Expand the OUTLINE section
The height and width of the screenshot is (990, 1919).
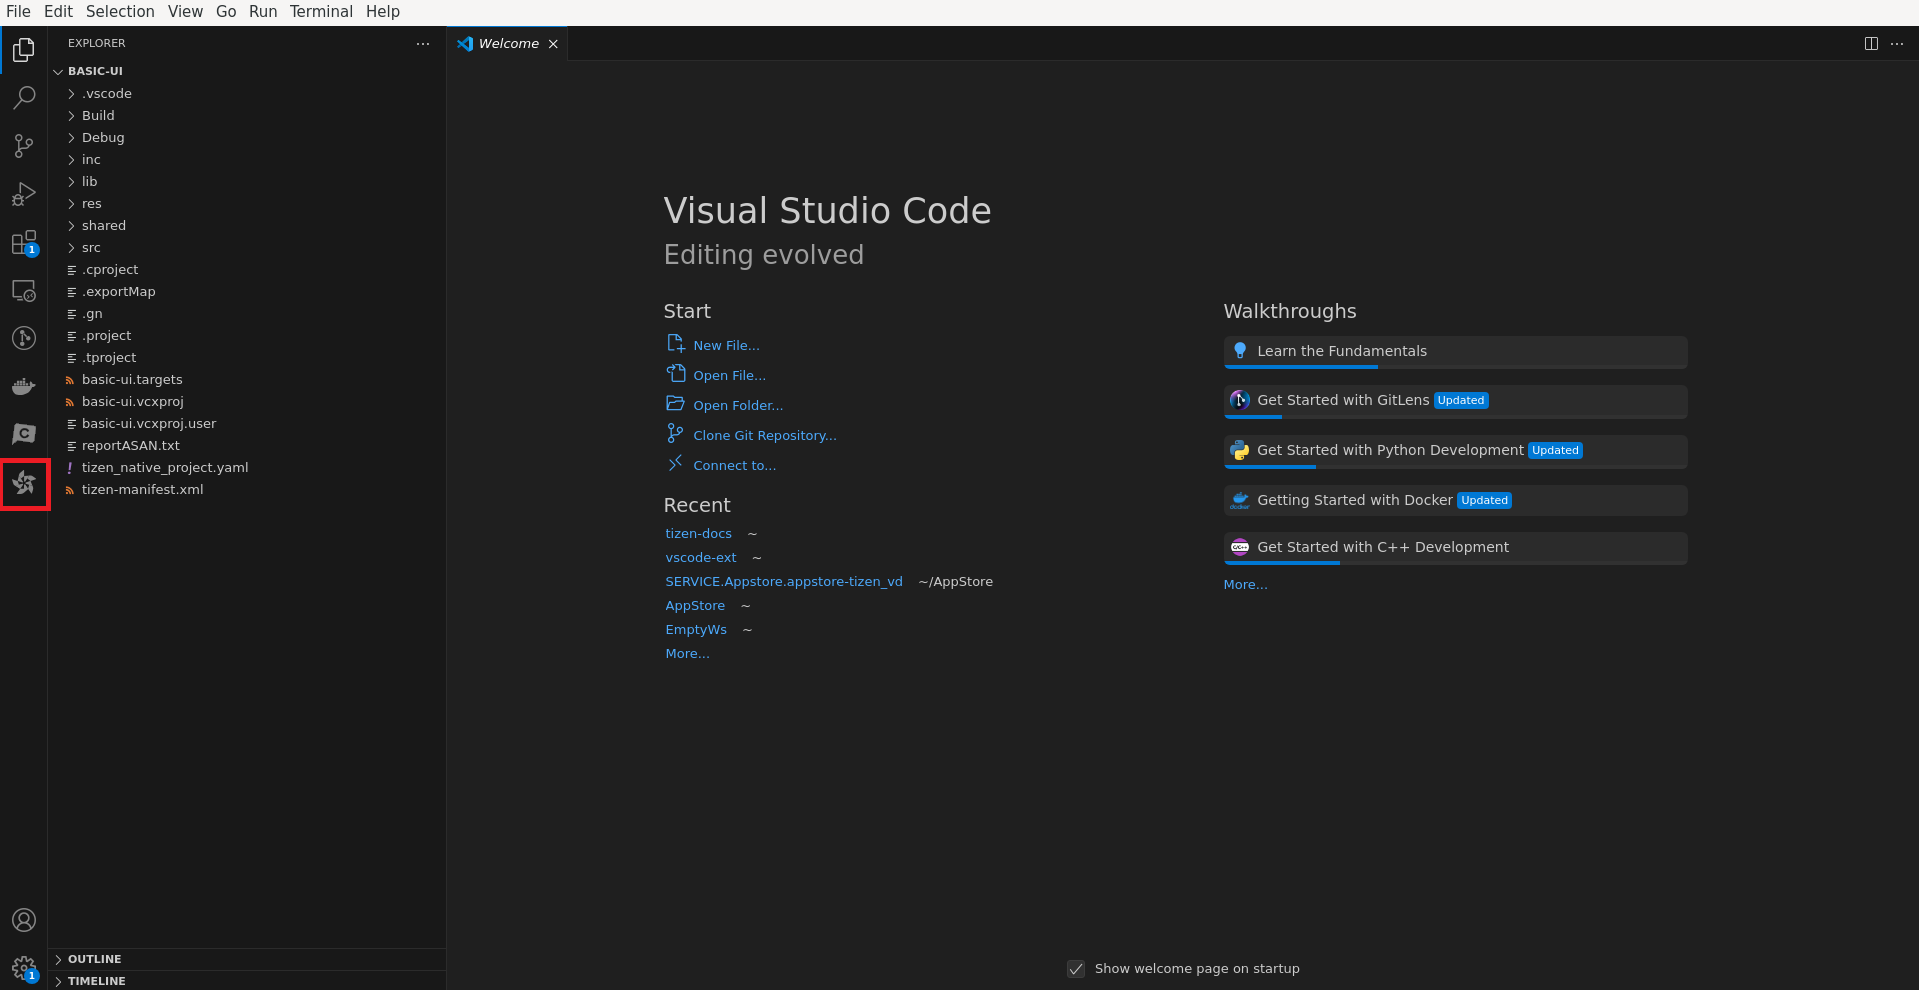pos(92,958)
